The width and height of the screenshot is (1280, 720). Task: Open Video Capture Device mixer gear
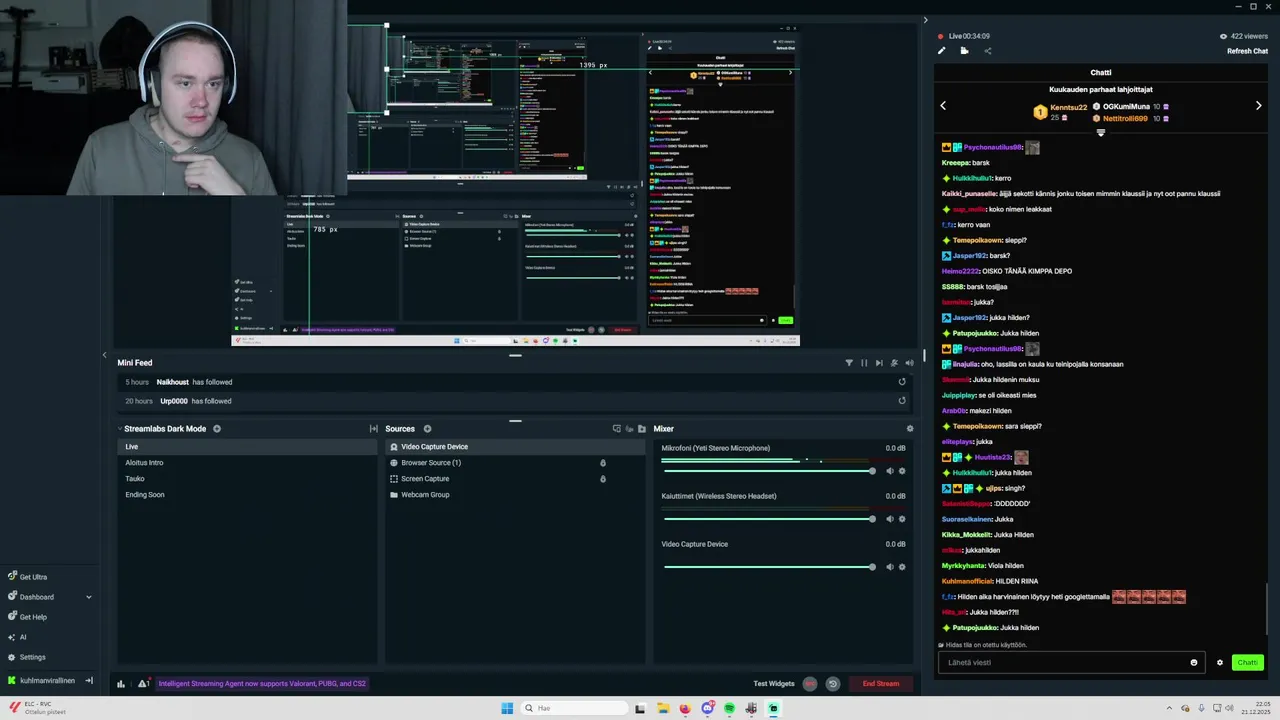pyautogui.click(x=902, y=567)
